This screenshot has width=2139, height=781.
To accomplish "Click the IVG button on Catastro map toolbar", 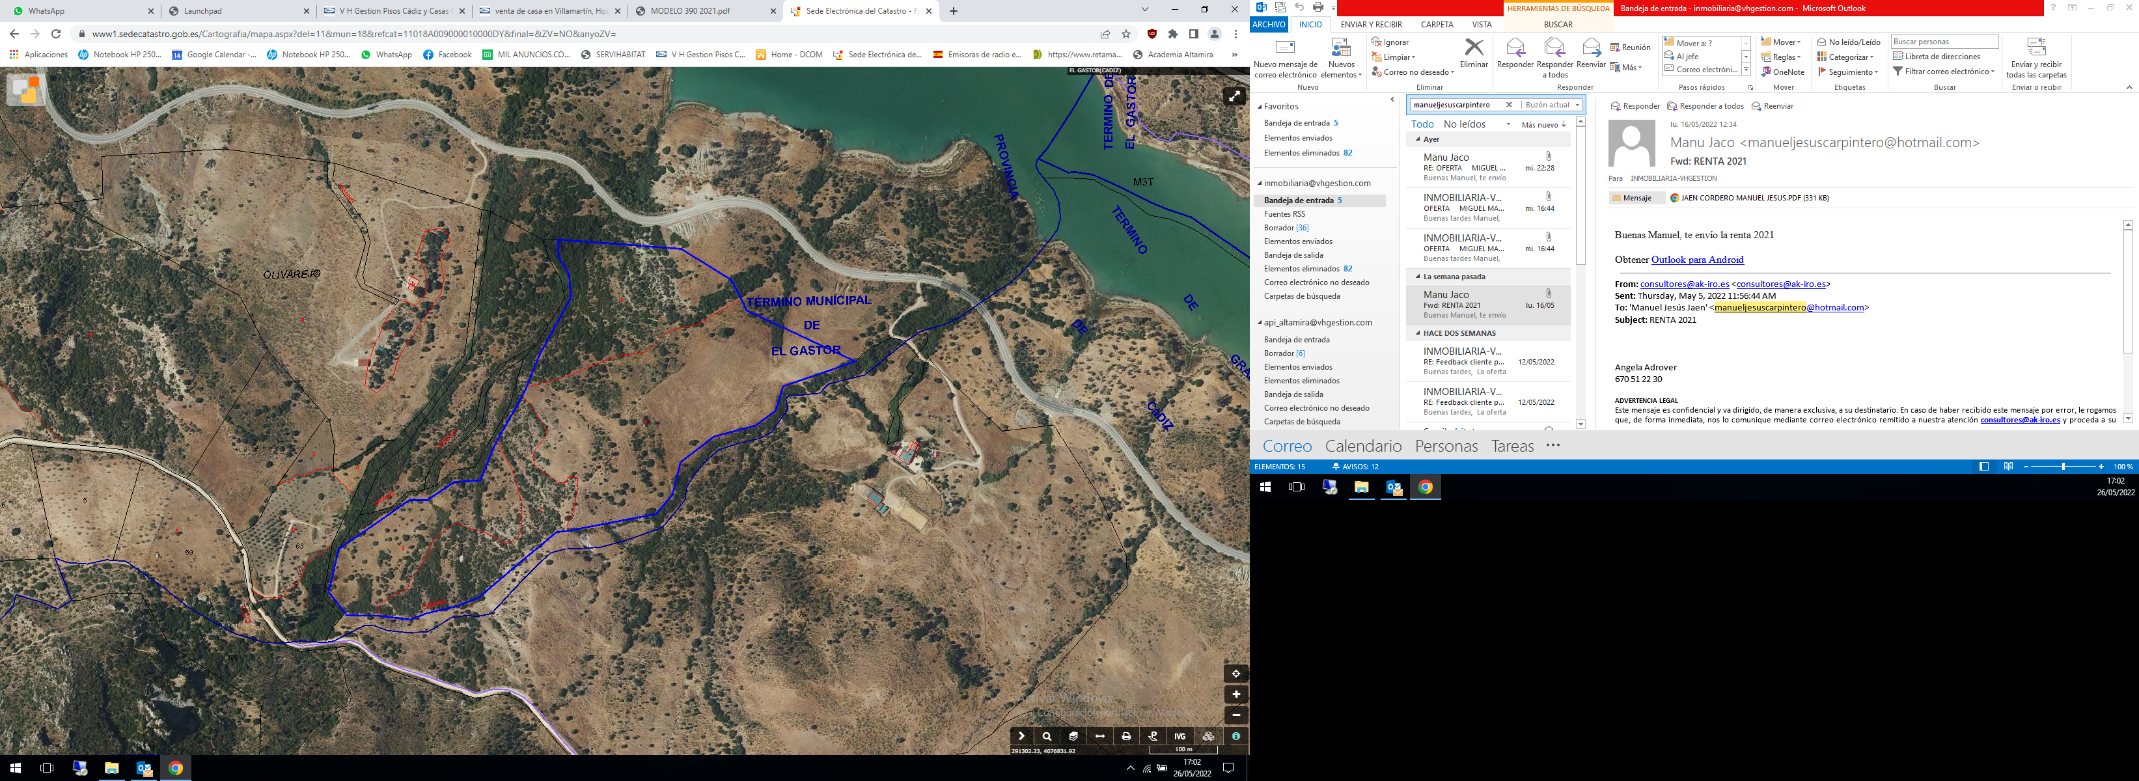I will point(1180,736).
